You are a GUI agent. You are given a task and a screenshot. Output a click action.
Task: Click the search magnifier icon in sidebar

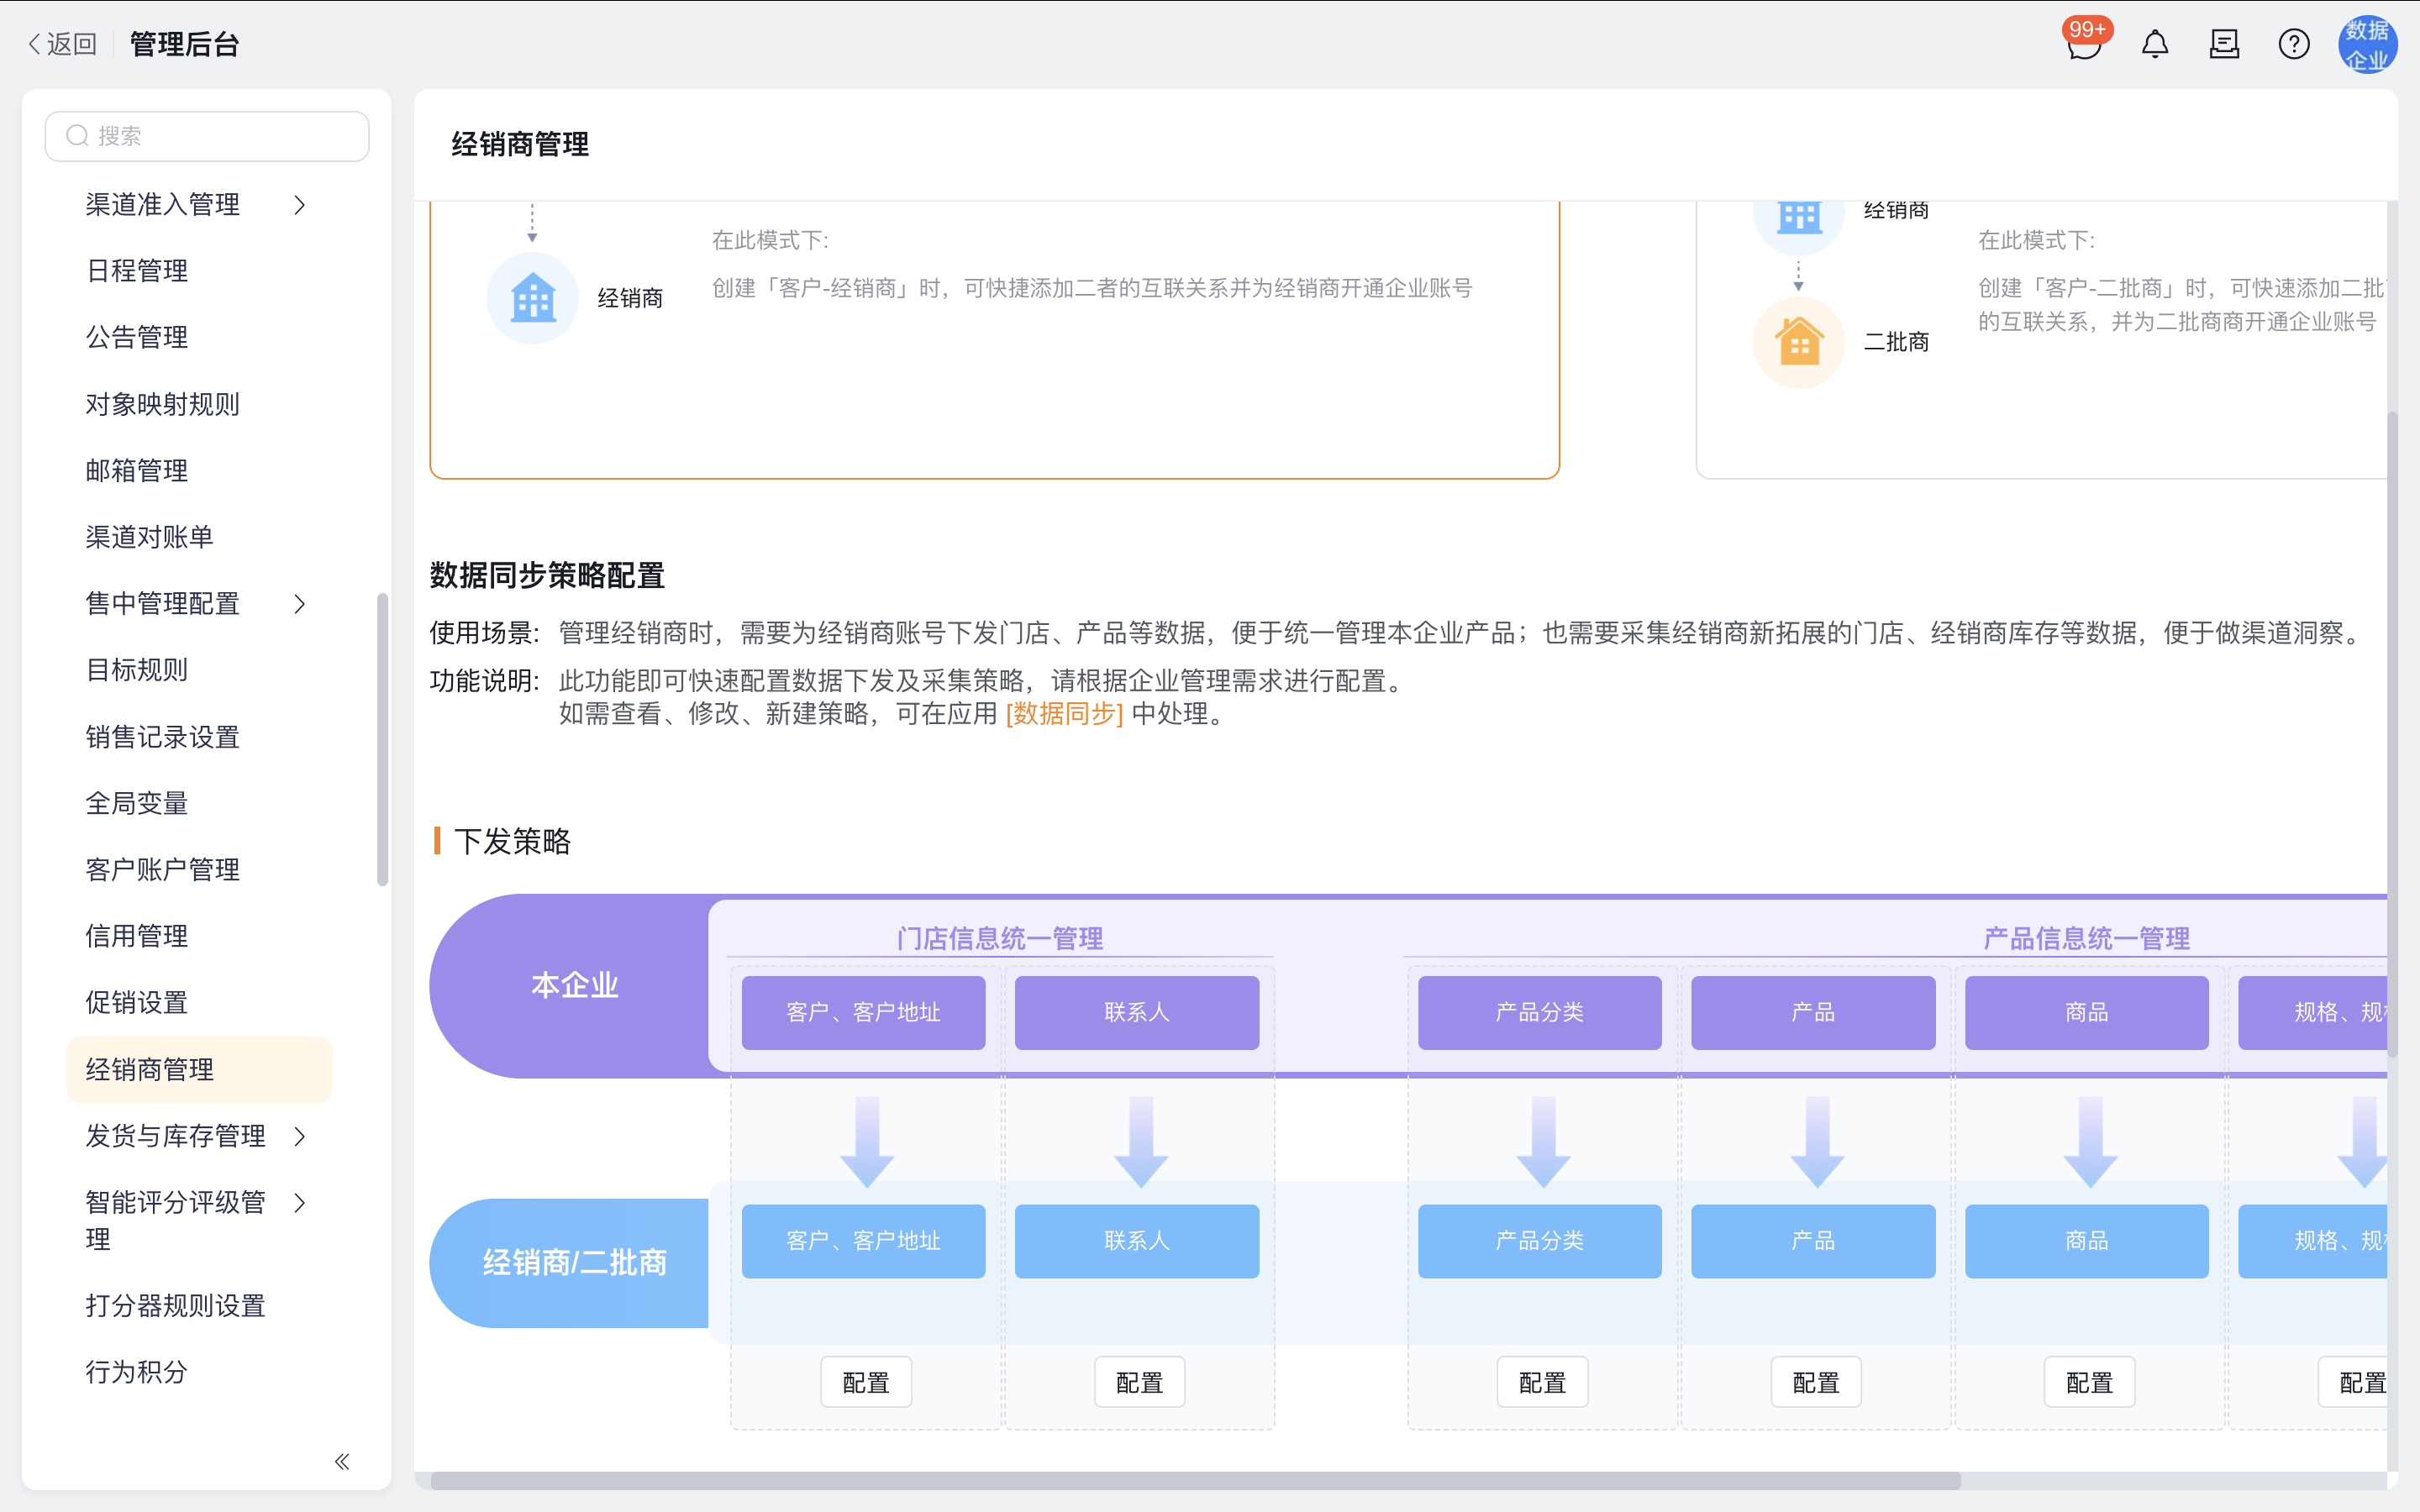77,136
